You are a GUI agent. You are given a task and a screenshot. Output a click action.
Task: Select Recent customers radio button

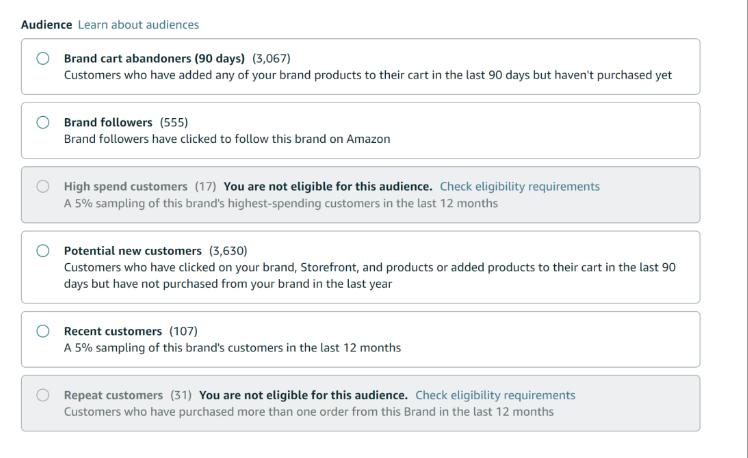[43, 331]
